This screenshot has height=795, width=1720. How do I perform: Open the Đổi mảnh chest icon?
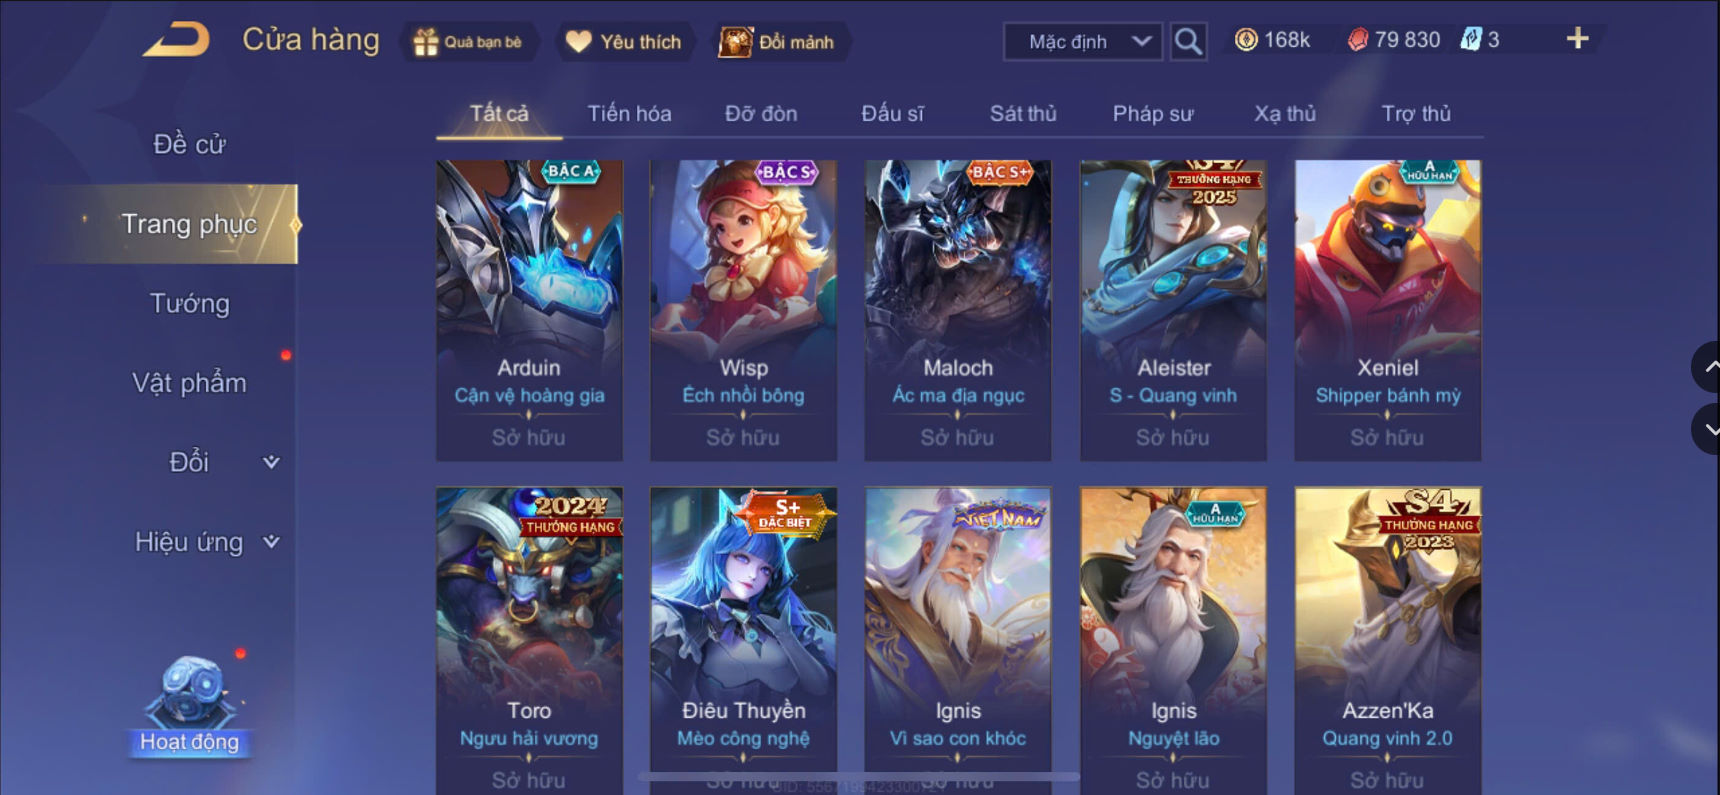736,42
